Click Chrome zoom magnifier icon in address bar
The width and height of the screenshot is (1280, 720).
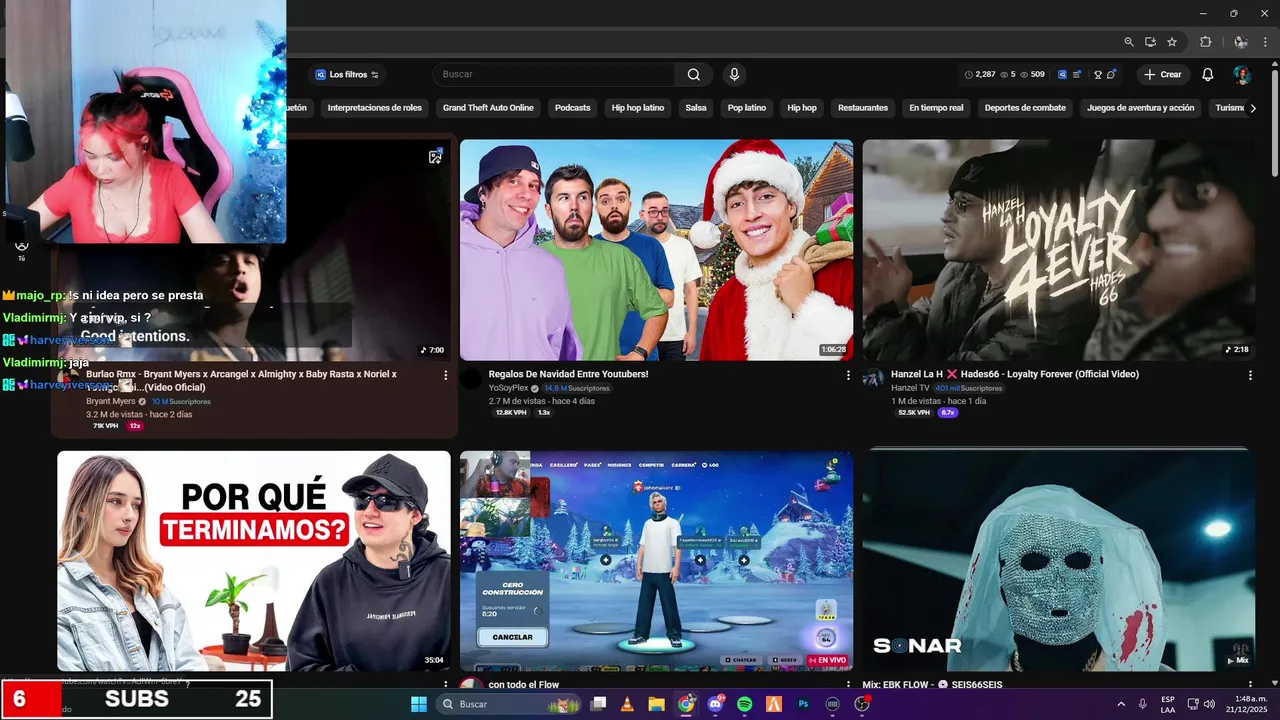coord(1129,42)
